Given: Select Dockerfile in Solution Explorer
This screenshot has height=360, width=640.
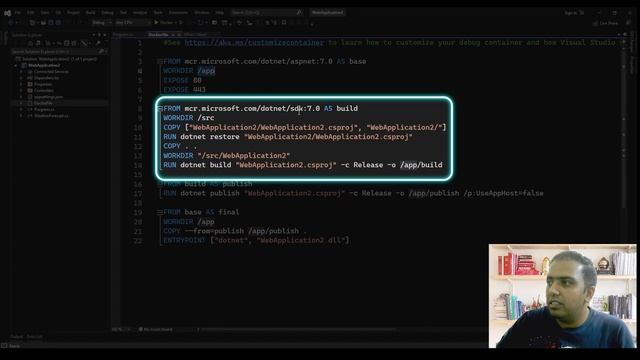Looking at the screenshot, I should point(43,103).
